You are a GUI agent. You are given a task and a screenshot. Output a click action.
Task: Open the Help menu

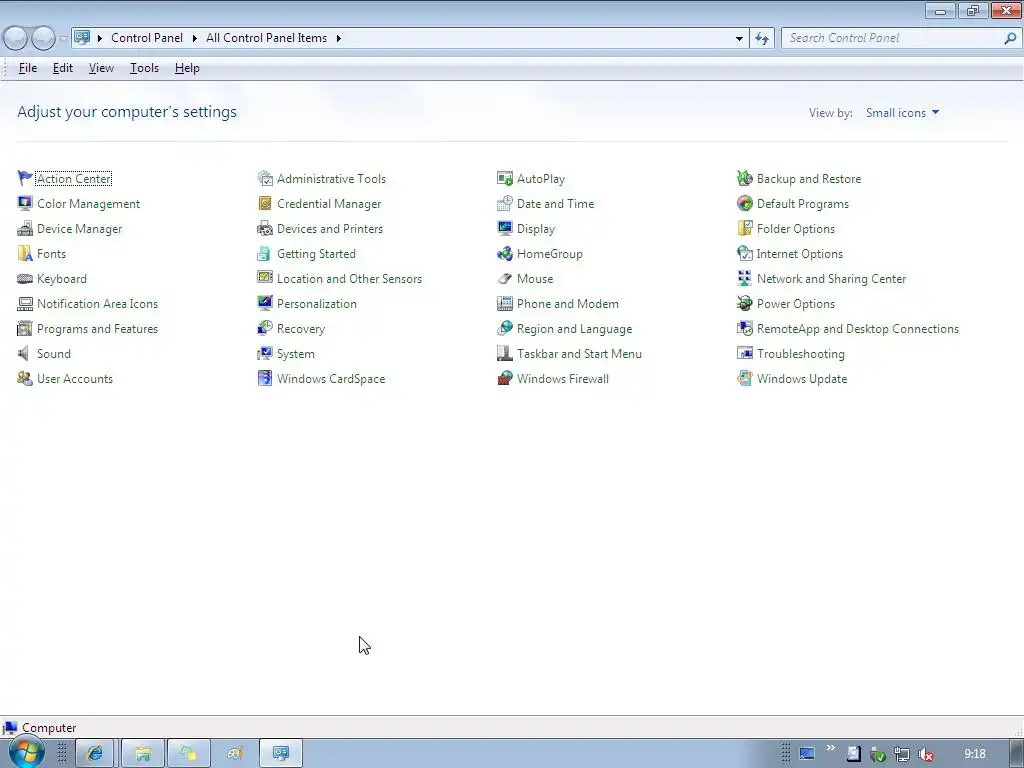pos(187,68)
